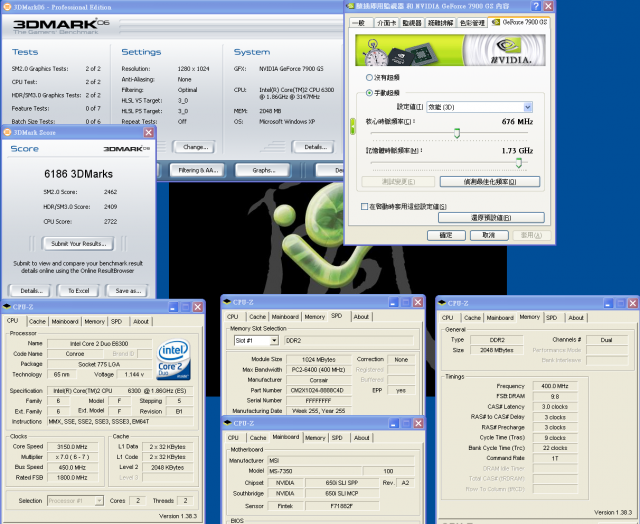Screen dimensions: 640x524
Task: Open the Slot #1 memory slot dropdown
Action: 274,340
